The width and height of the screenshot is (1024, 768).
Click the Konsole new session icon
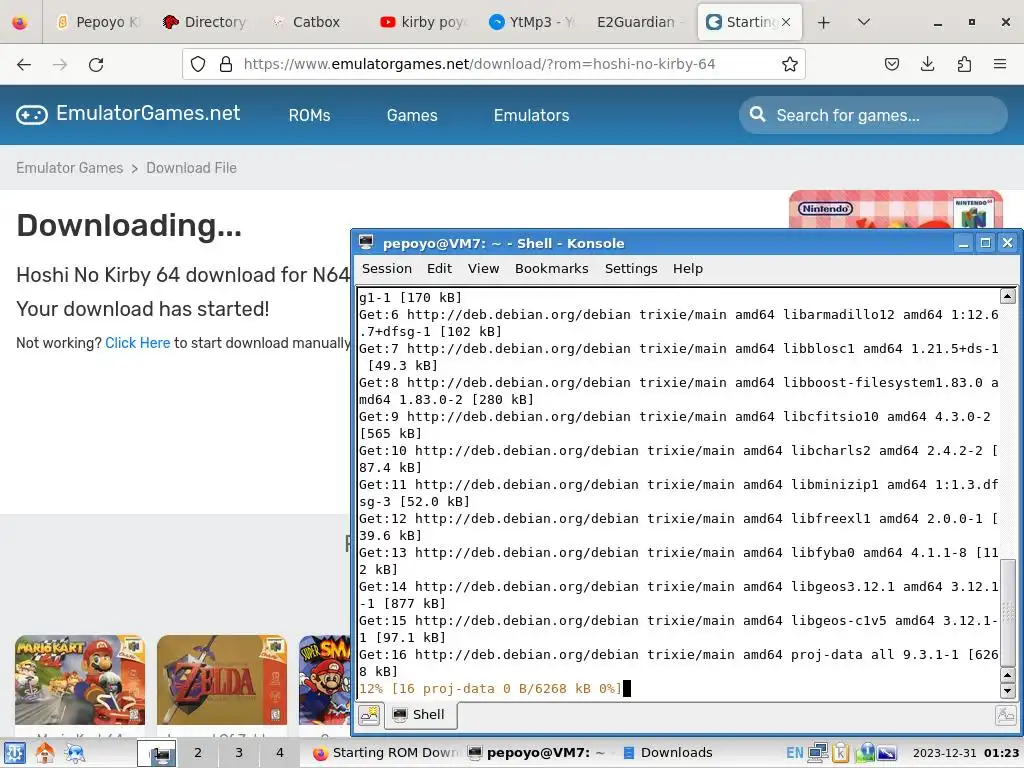(x=369, y=715)
